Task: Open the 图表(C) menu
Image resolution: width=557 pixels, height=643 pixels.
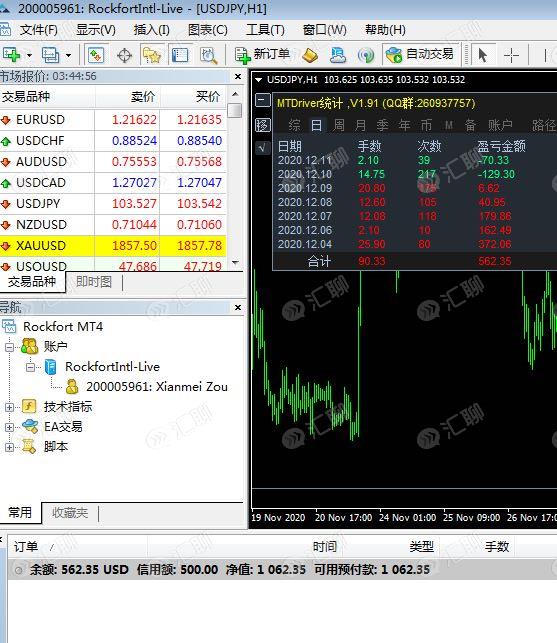Action: point(208,30)
